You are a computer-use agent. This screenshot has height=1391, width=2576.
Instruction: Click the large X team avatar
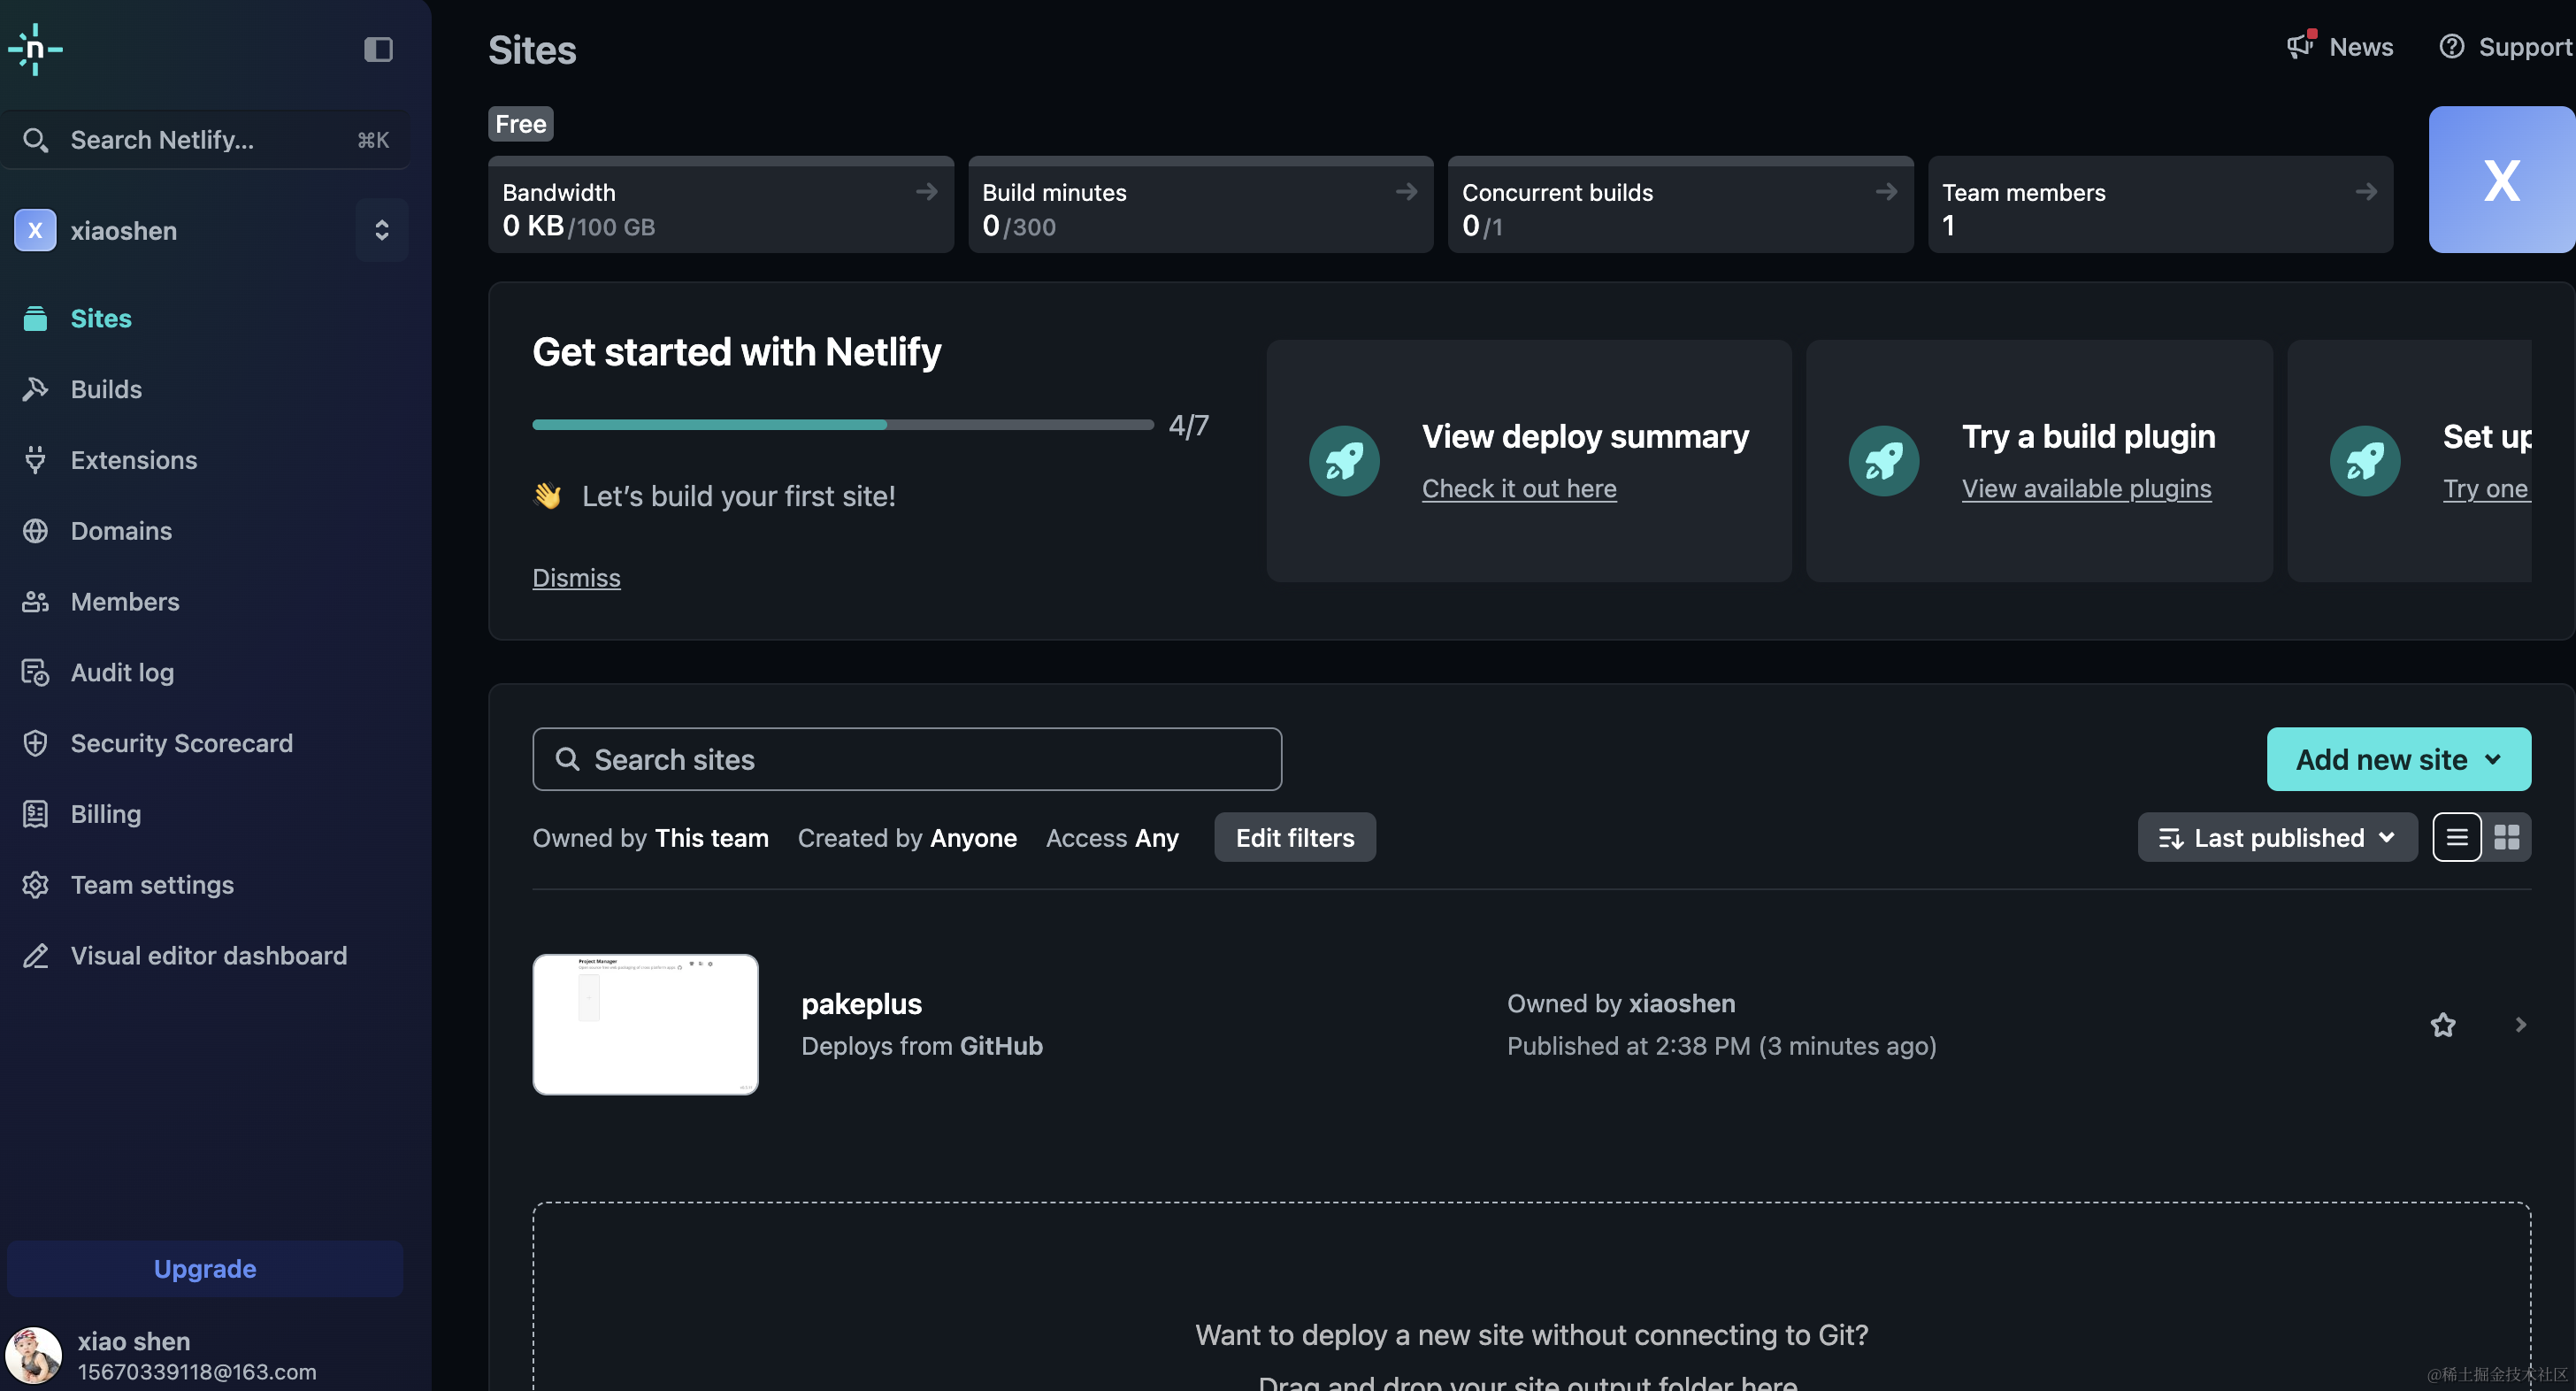2501,180
